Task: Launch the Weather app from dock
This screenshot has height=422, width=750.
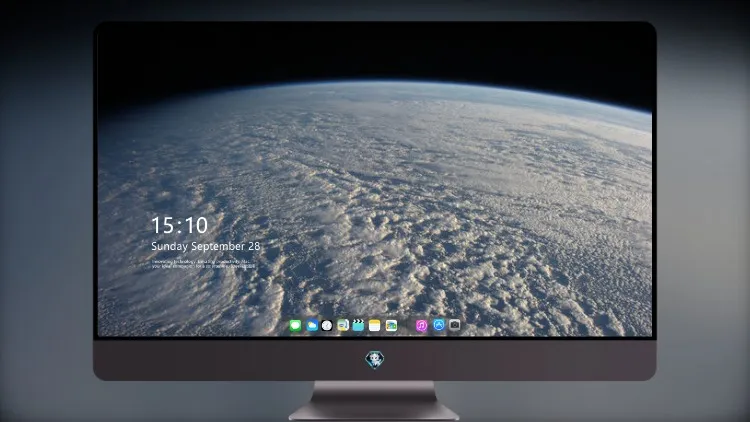Action: pyautogui.click(x=312, y=326)
